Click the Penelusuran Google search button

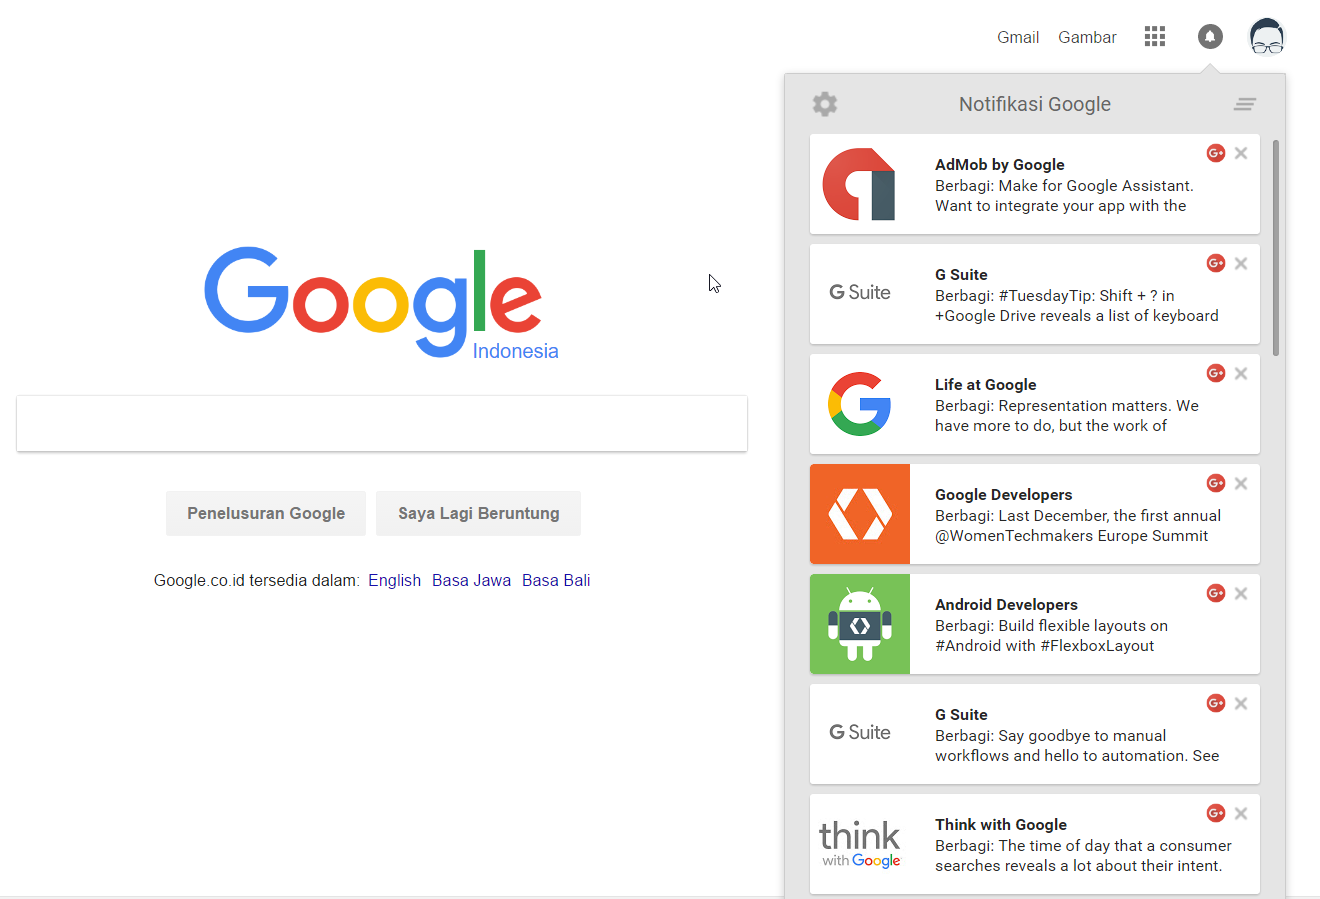(x=266, y=513)
